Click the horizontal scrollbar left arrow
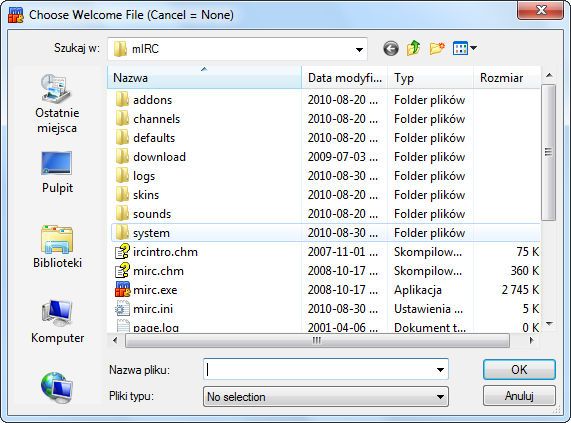 click(x=115, y=341)
